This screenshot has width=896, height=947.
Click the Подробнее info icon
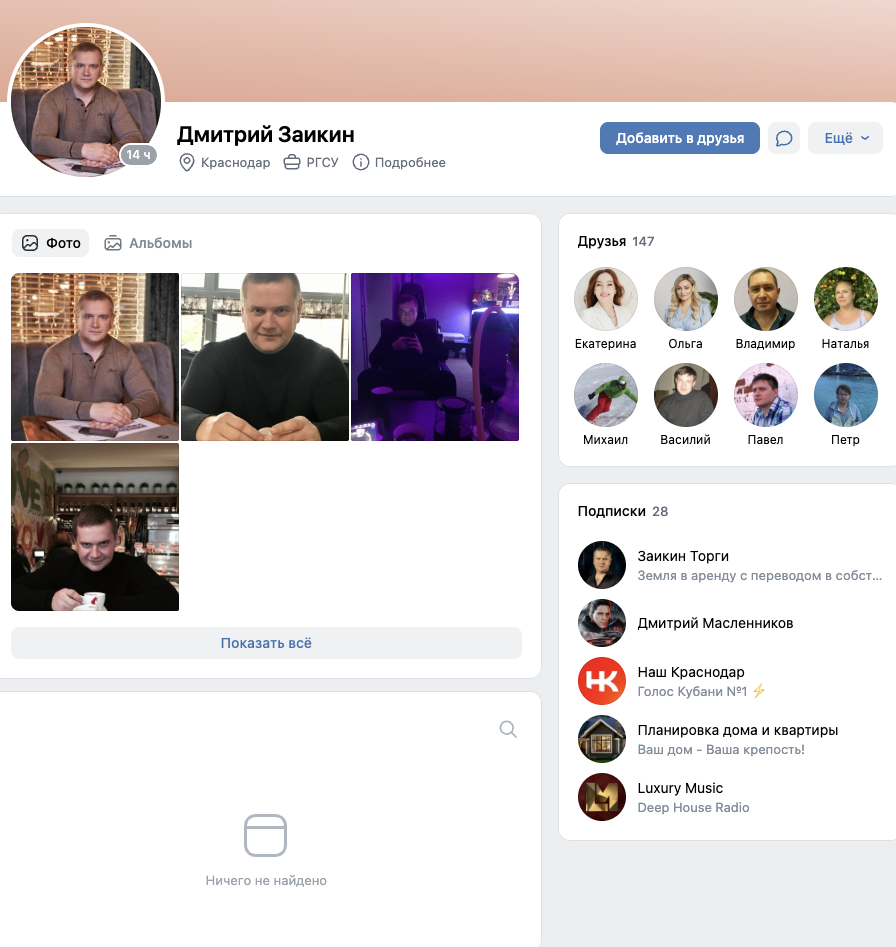[x=360, y=162]
